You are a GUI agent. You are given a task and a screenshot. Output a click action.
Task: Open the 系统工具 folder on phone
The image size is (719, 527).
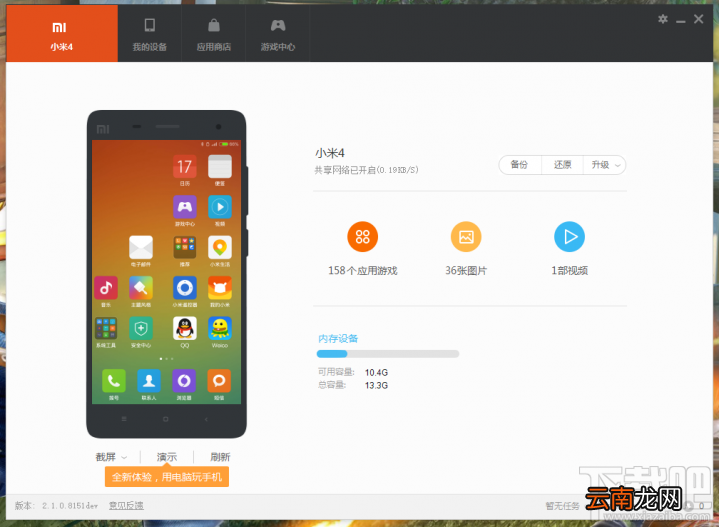pos(106,328)
